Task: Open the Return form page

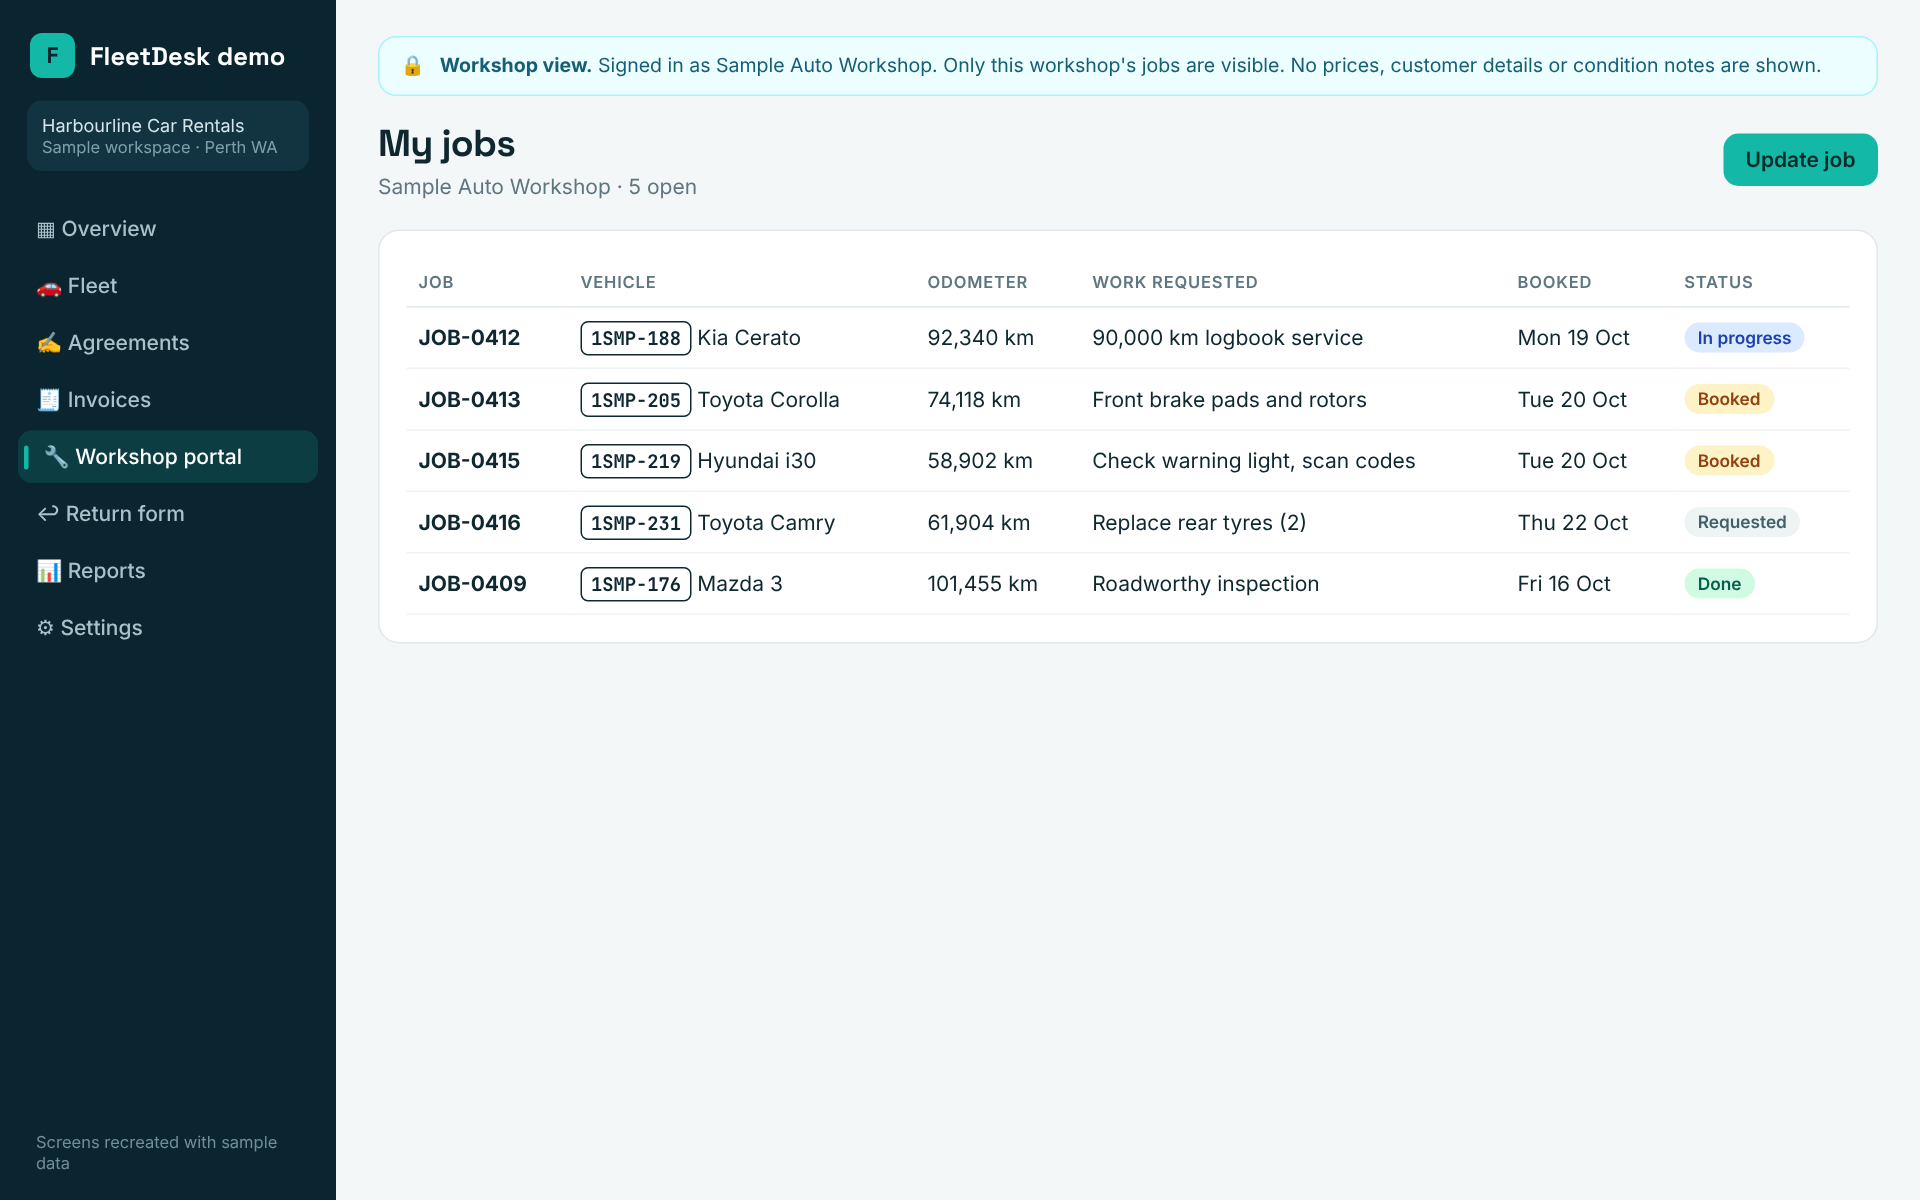Action: click(x=168, y=514)
